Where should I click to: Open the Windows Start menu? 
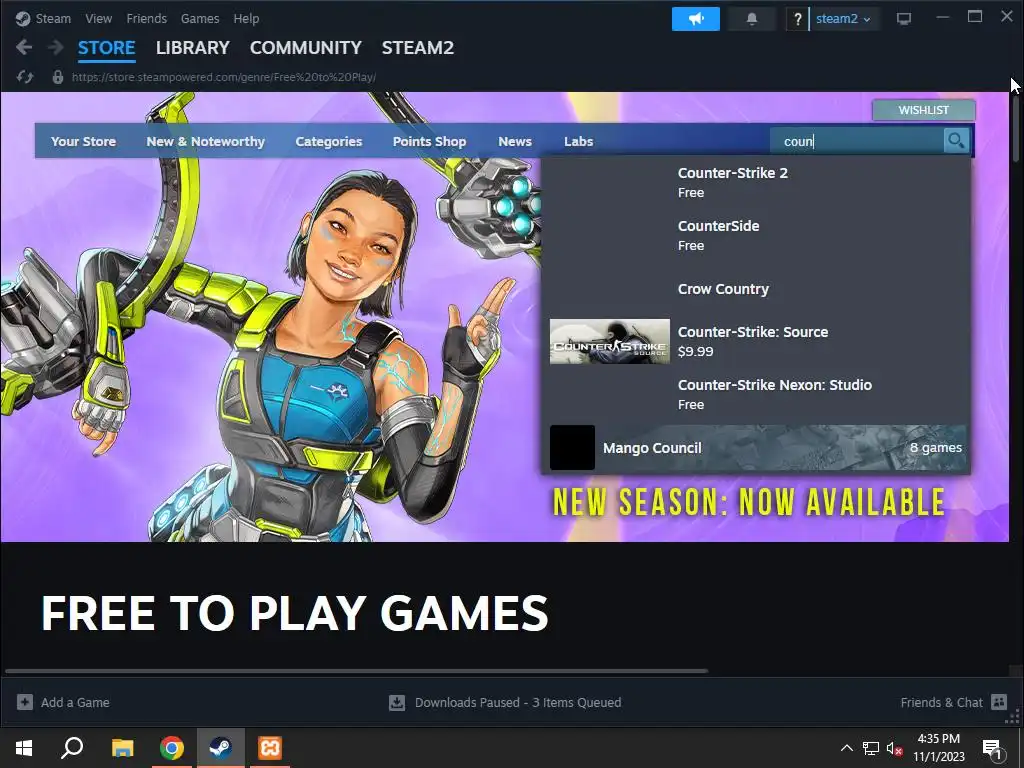(24, 748)
